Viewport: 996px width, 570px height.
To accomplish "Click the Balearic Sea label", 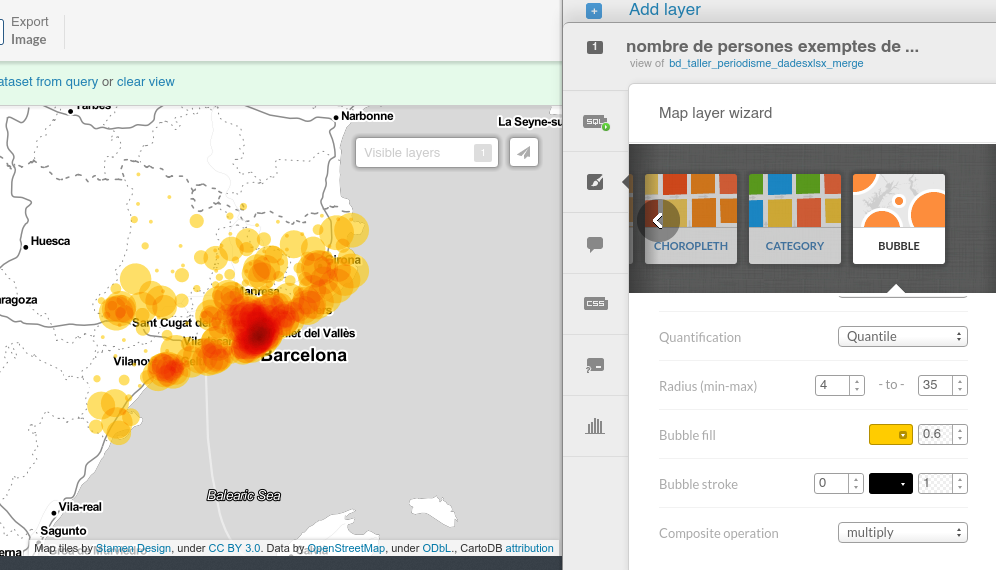I will (x=244, y=496).
